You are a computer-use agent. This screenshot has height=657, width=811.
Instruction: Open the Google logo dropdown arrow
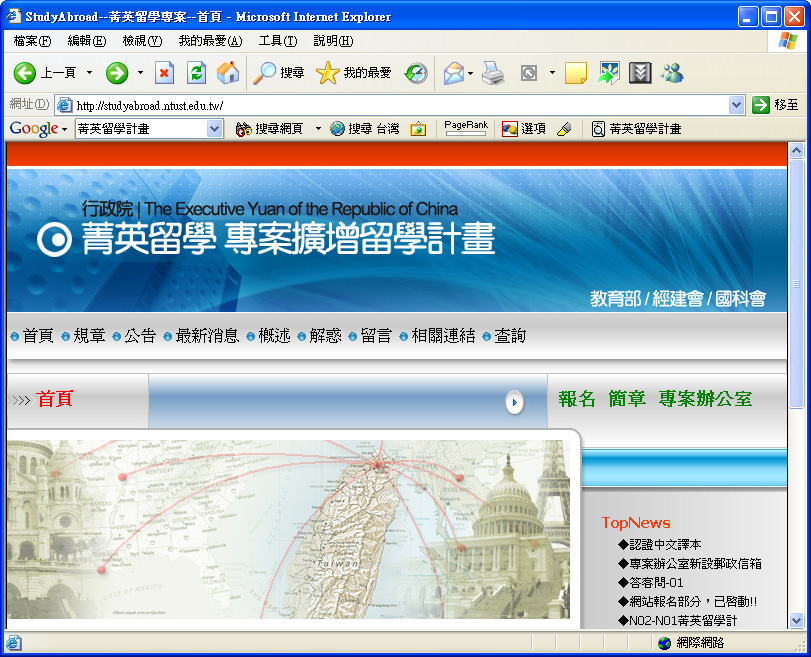point(64,129)
